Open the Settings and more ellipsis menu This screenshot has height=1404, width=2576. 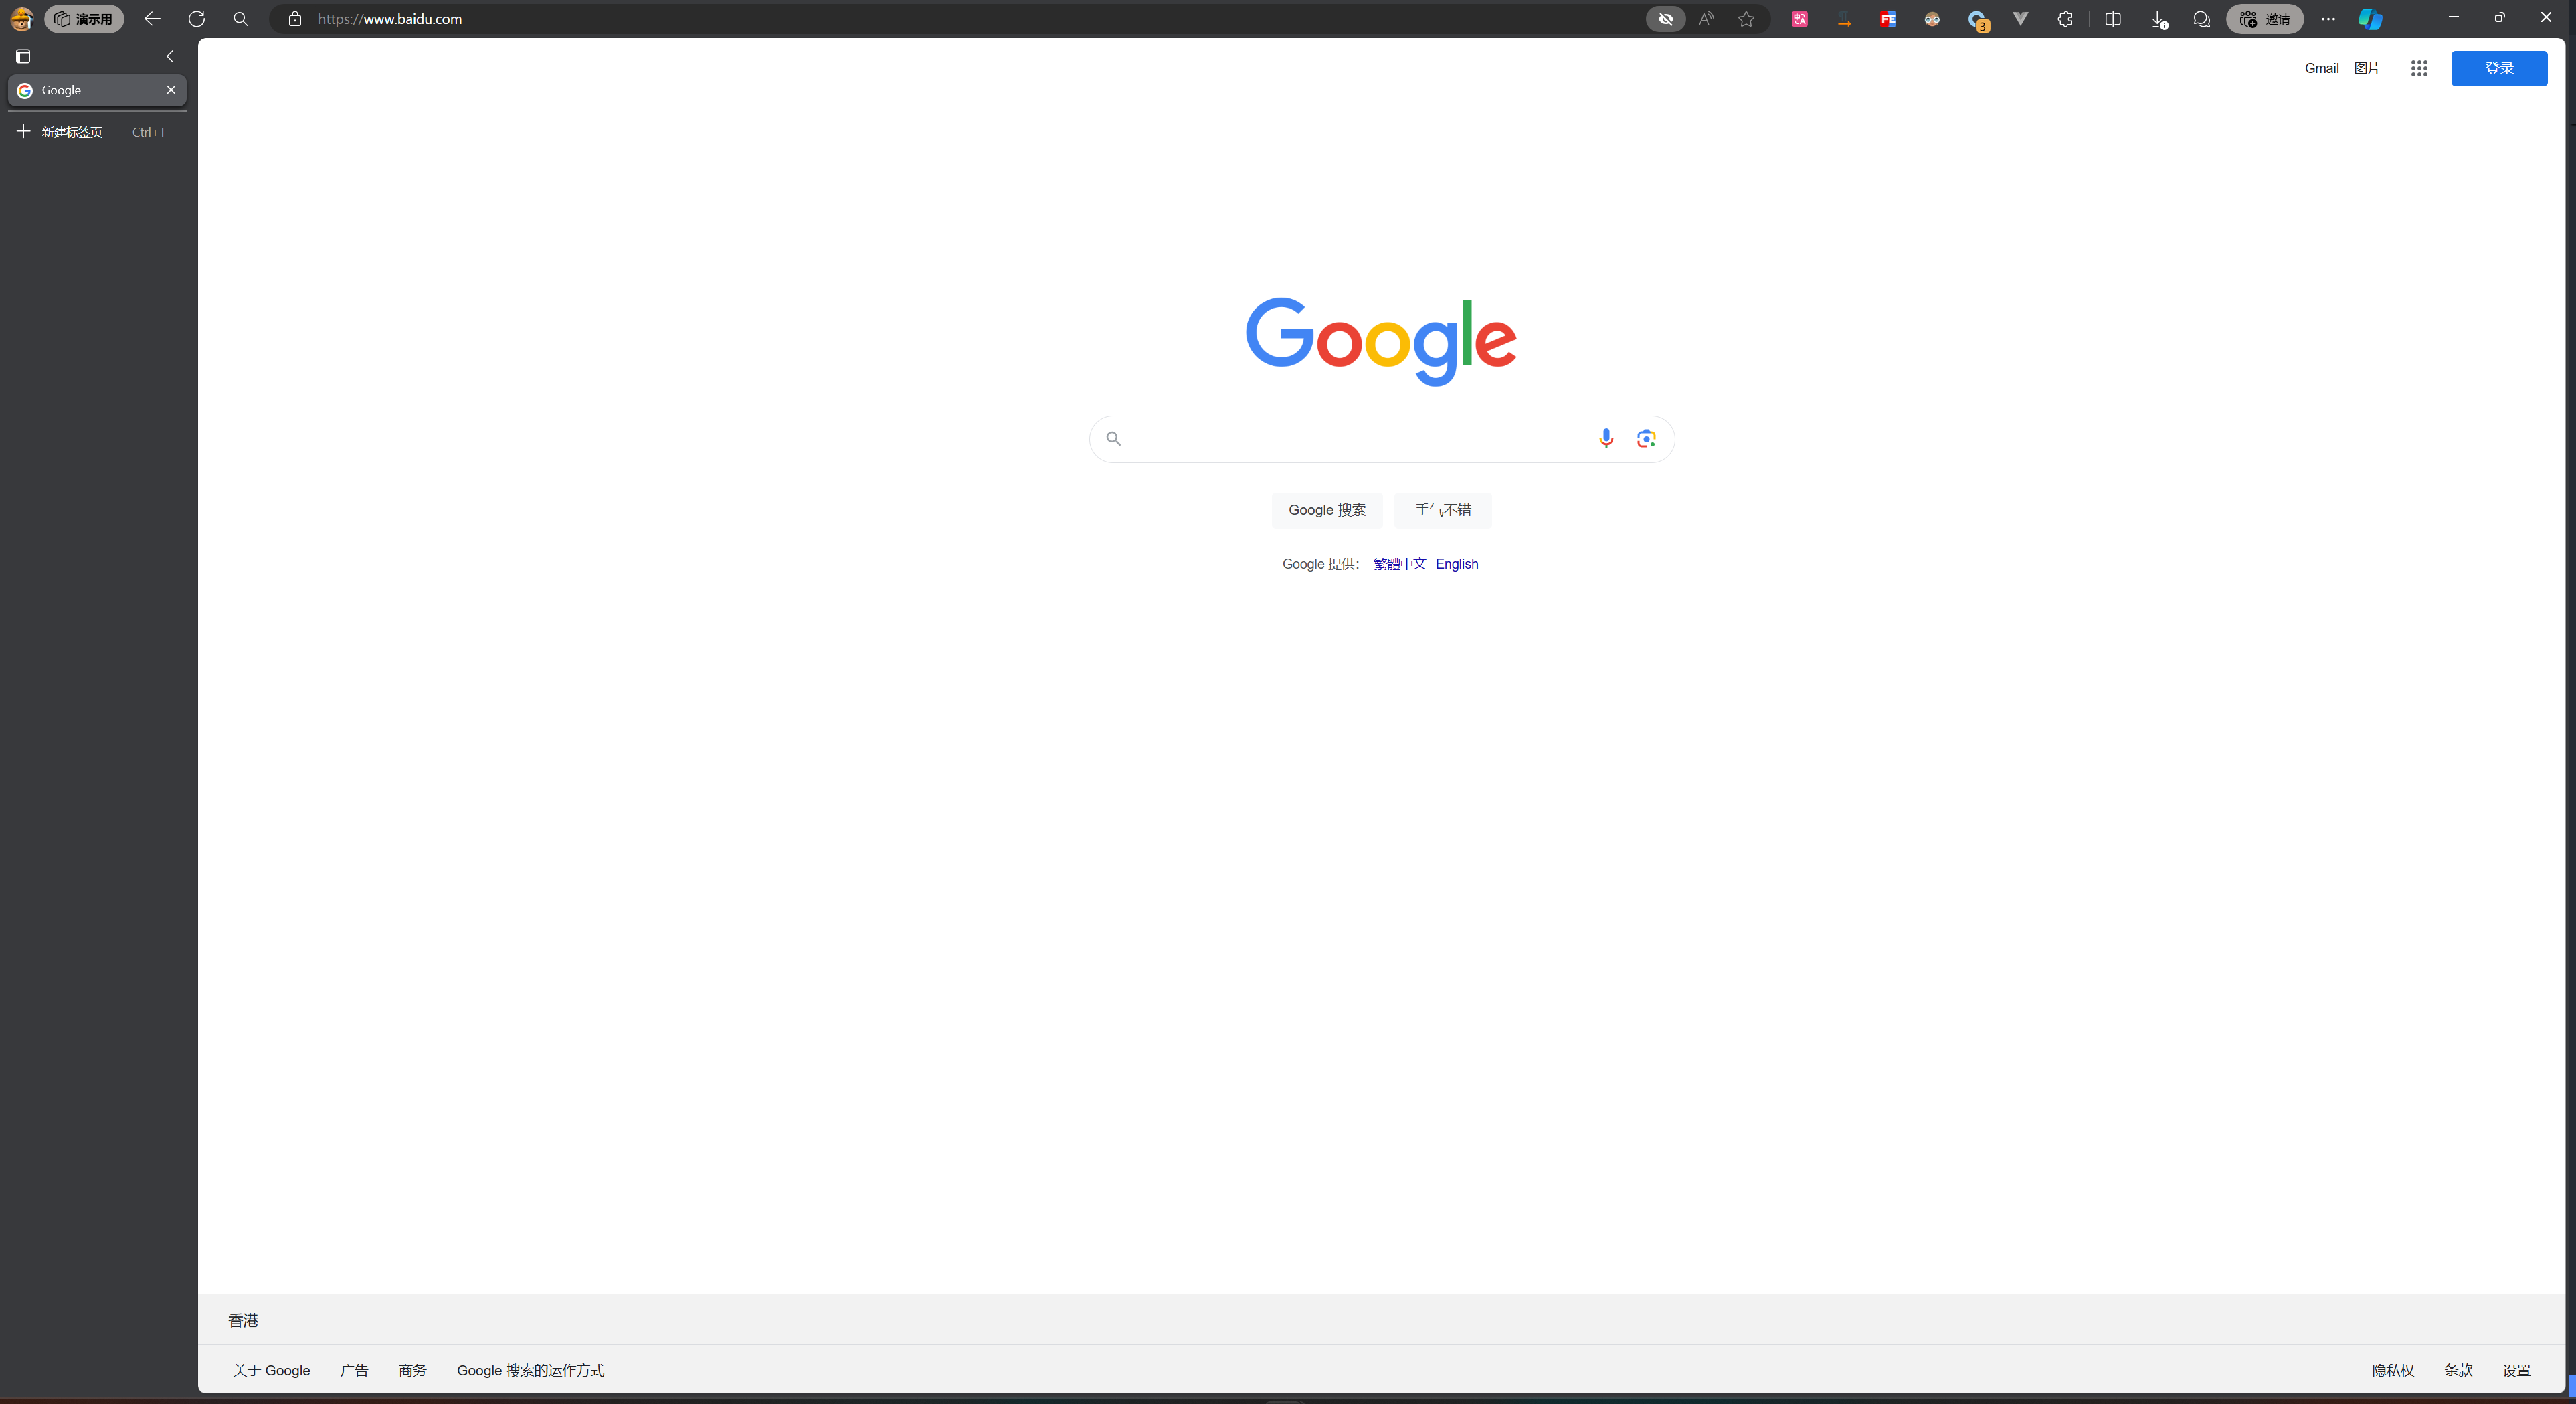(x=2328, y=19)
